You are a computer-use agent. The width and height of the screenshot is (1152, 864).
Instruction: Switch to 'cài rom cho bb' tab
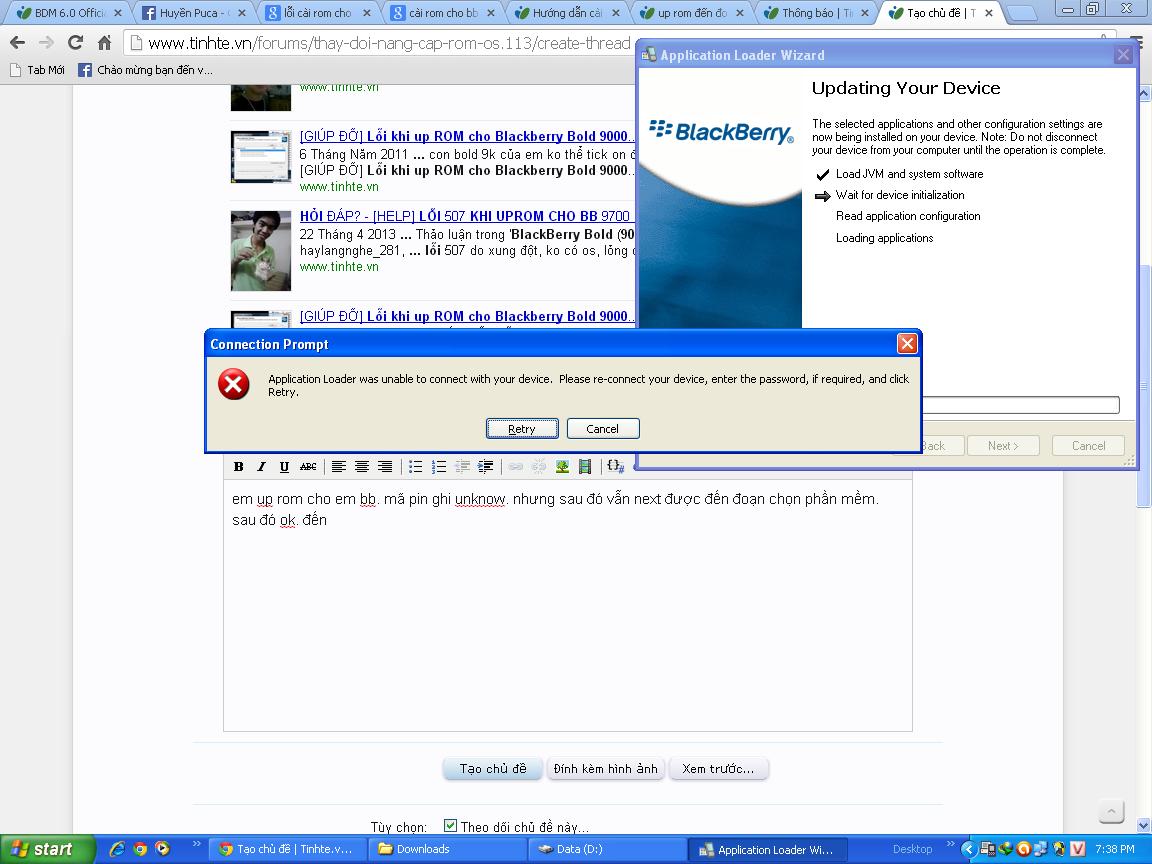click(442, 12)
